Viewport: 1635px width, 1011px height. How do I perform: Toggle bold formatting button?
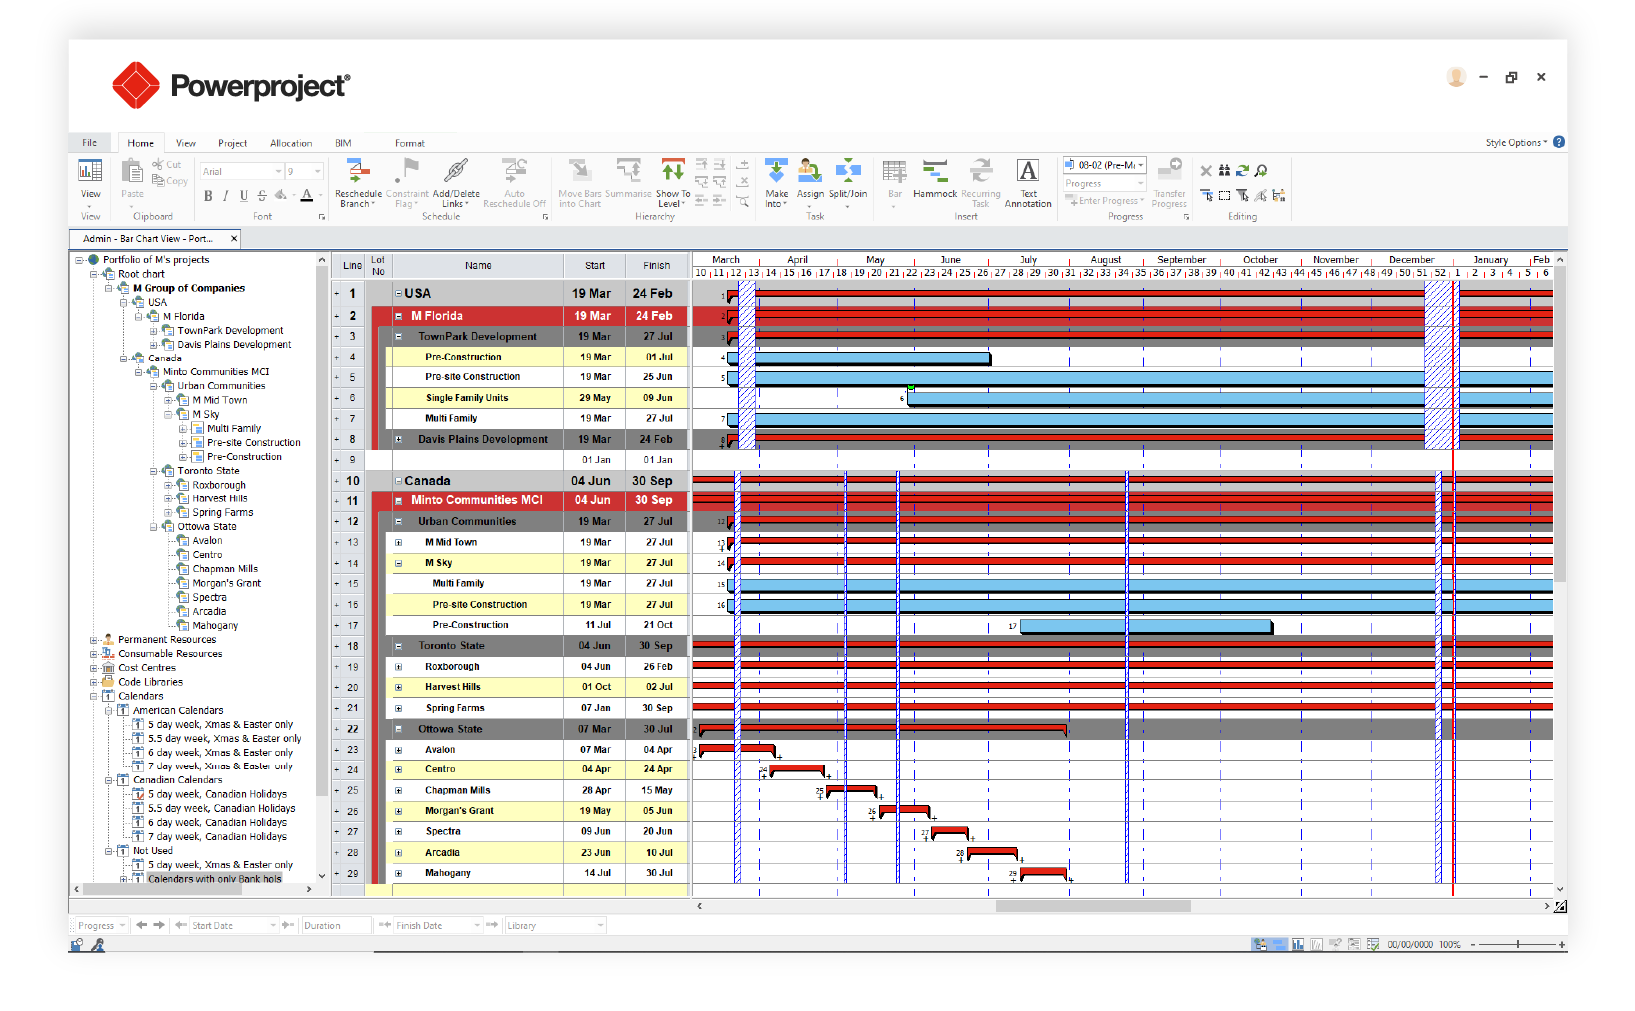(x=208, y=196)
